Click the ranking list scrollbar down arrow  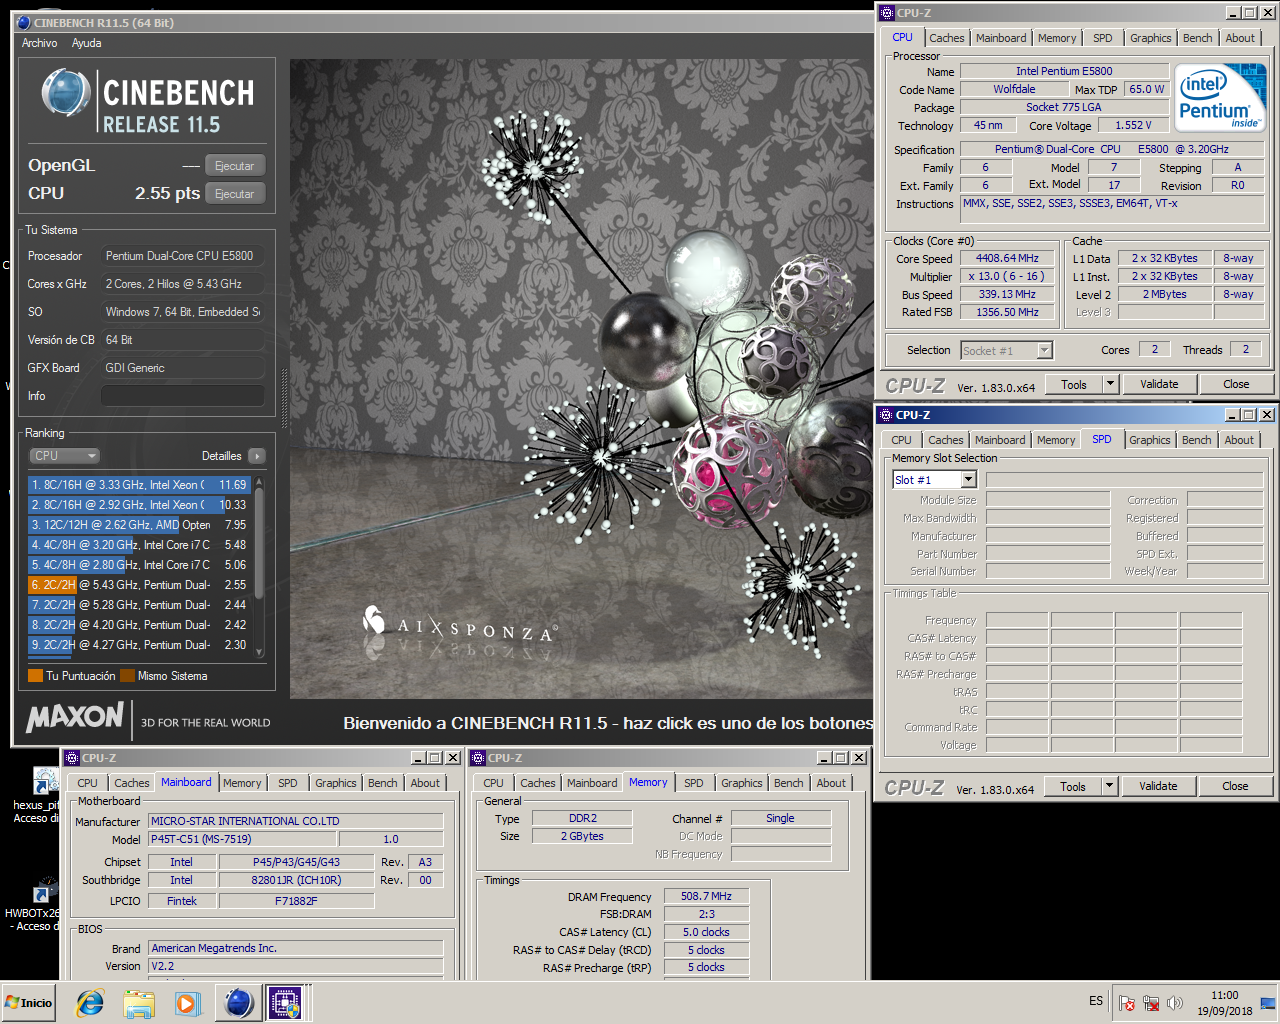[x=260, y=651]
